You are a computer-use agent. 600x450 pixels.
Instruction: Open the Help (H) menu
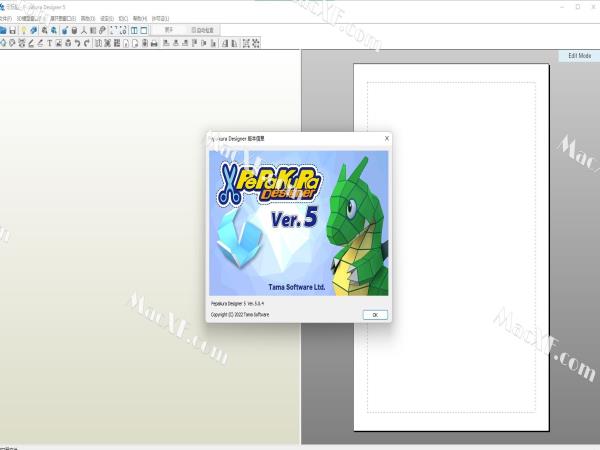pos(140,18)
